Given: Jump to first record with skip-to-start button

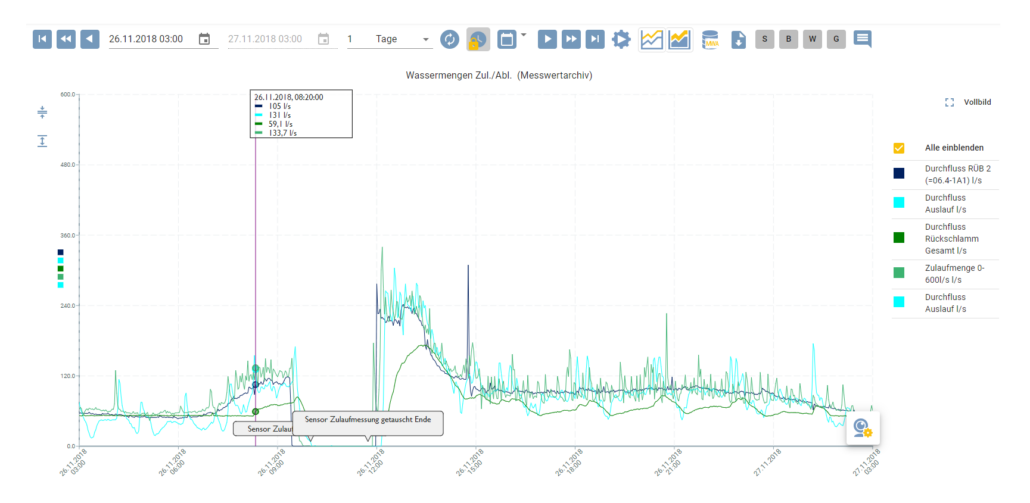Looking at the screenshot, I should click(x=42, y=39).
